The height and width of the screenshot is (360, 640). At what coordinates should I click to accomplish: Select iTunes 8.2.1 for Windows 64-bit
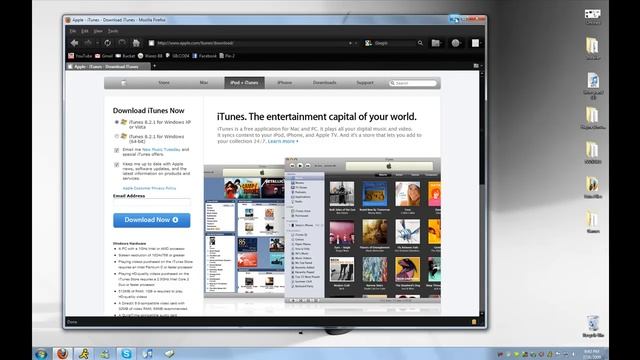click(x=117, y=136)
